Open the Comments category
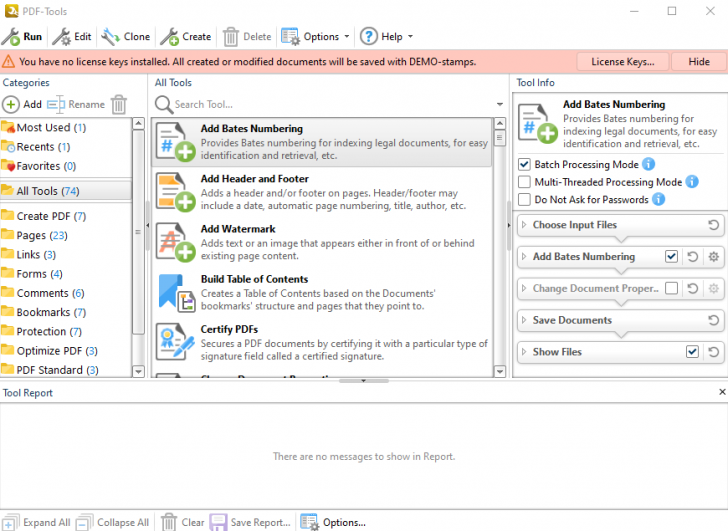Image resolution: width=728 pixels, height=531 pixels. pos(66,293)
